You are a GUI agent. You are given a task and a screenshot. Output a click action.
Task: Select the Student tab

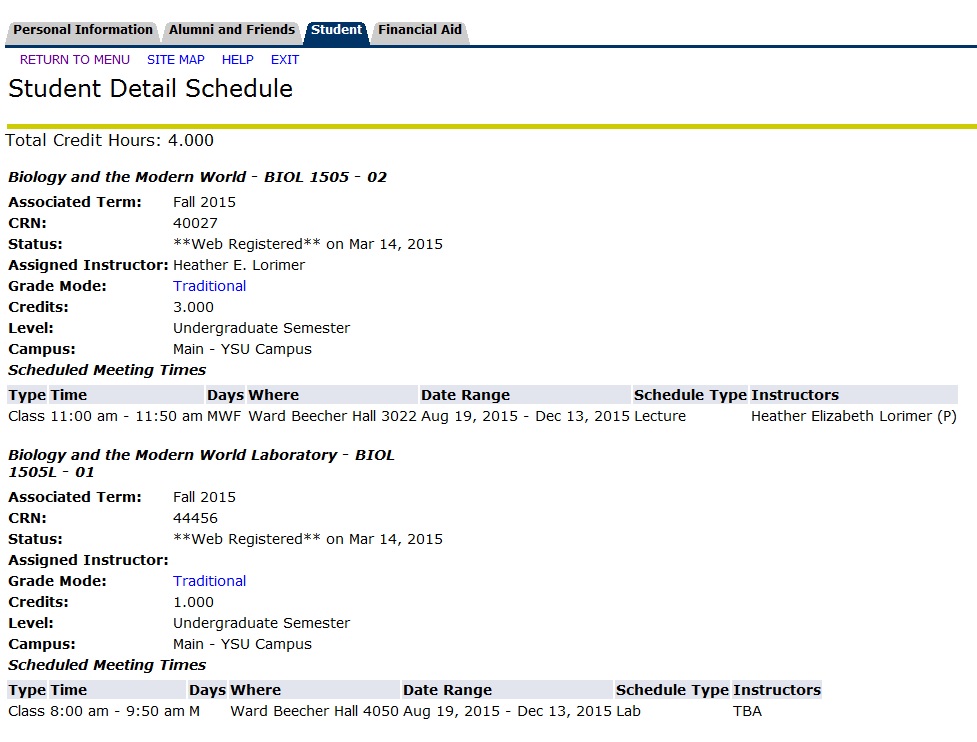click(336, 29)
